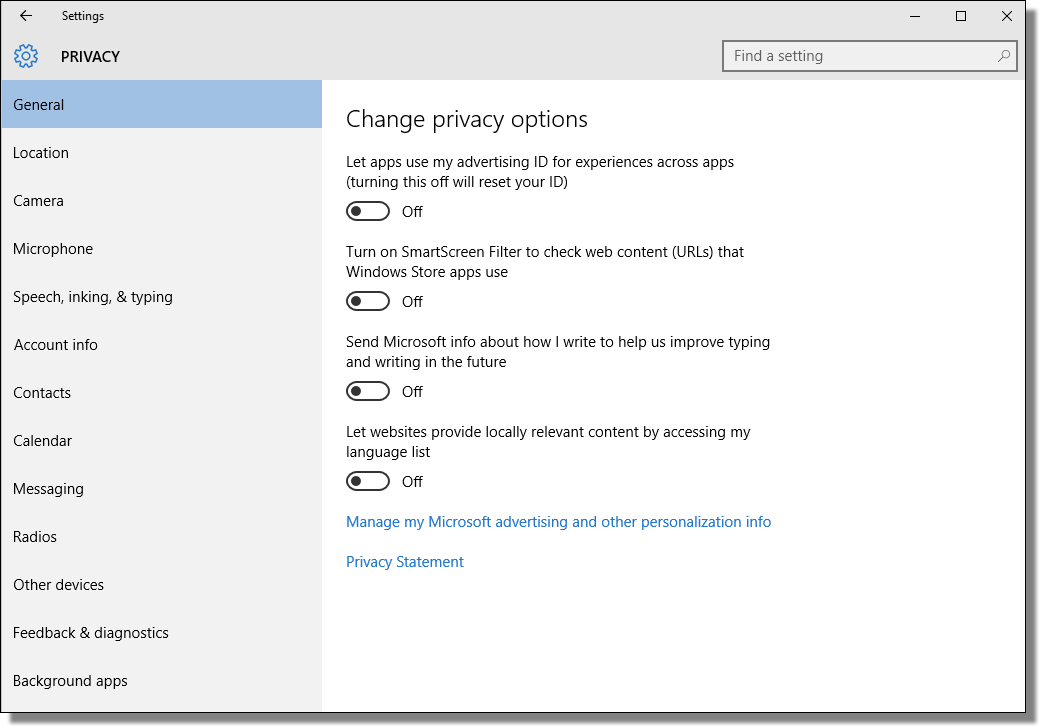The width and height of the screenshot is (1039, 726).
Task: Open the Account info section
Action: pos(55,344)
